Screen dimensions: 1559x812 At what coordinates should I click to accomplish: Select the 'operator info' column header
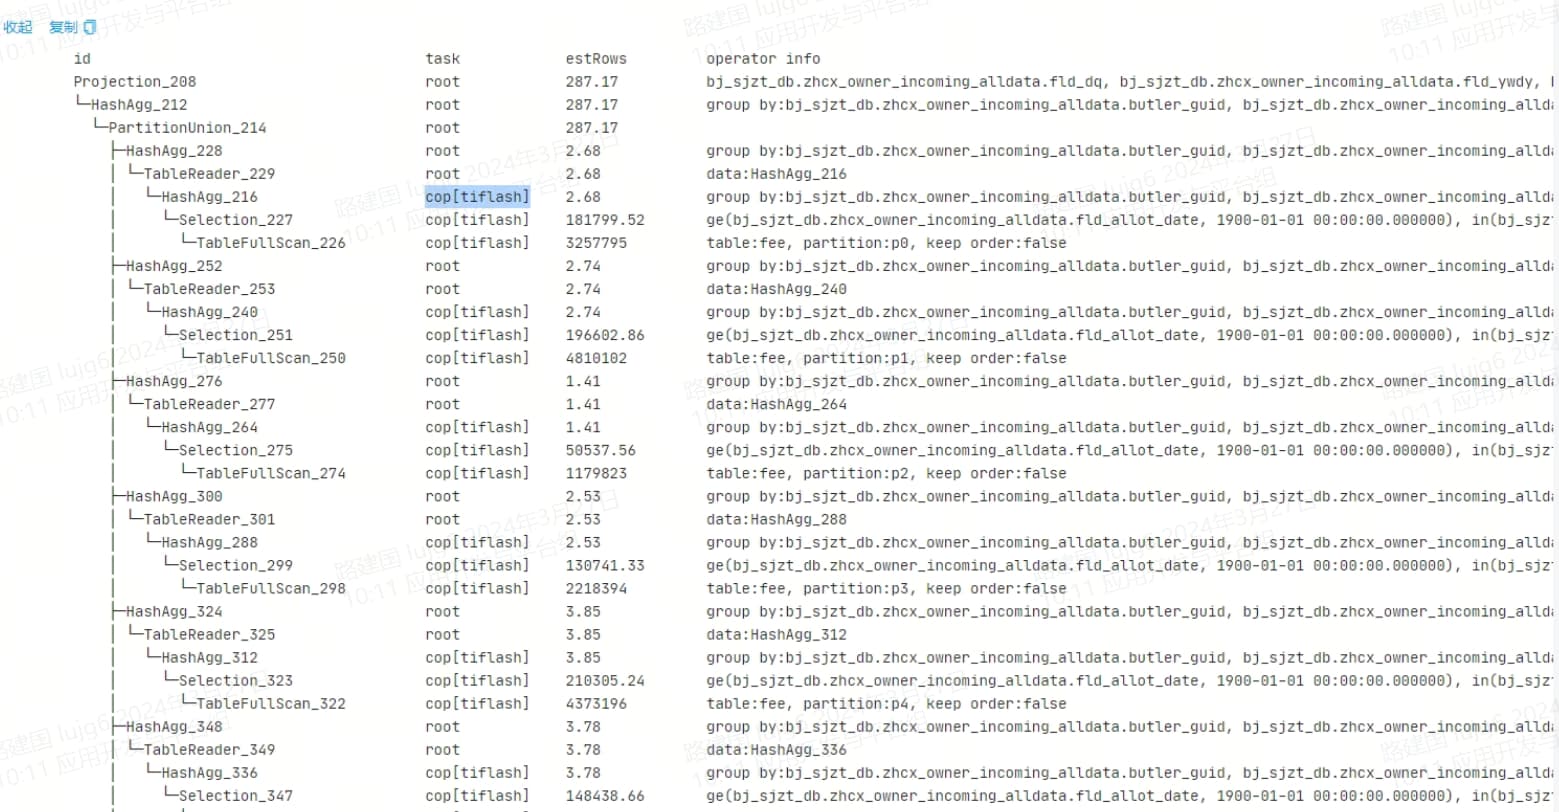pos(763,59)
